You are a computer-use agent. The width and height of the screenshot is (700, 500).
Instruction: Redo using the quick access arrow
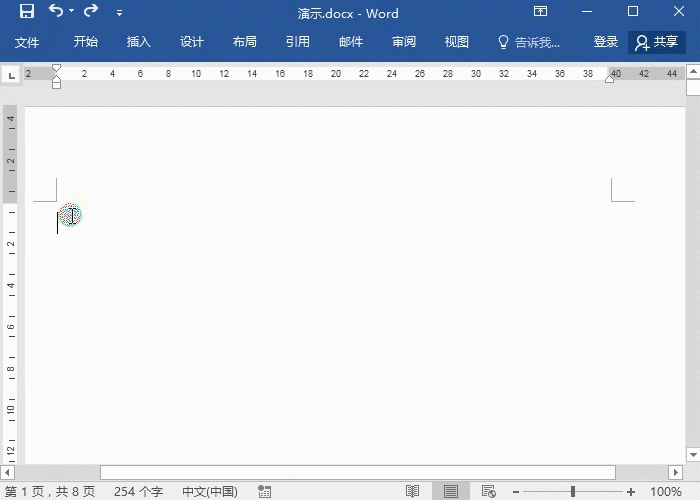point(91,13)
